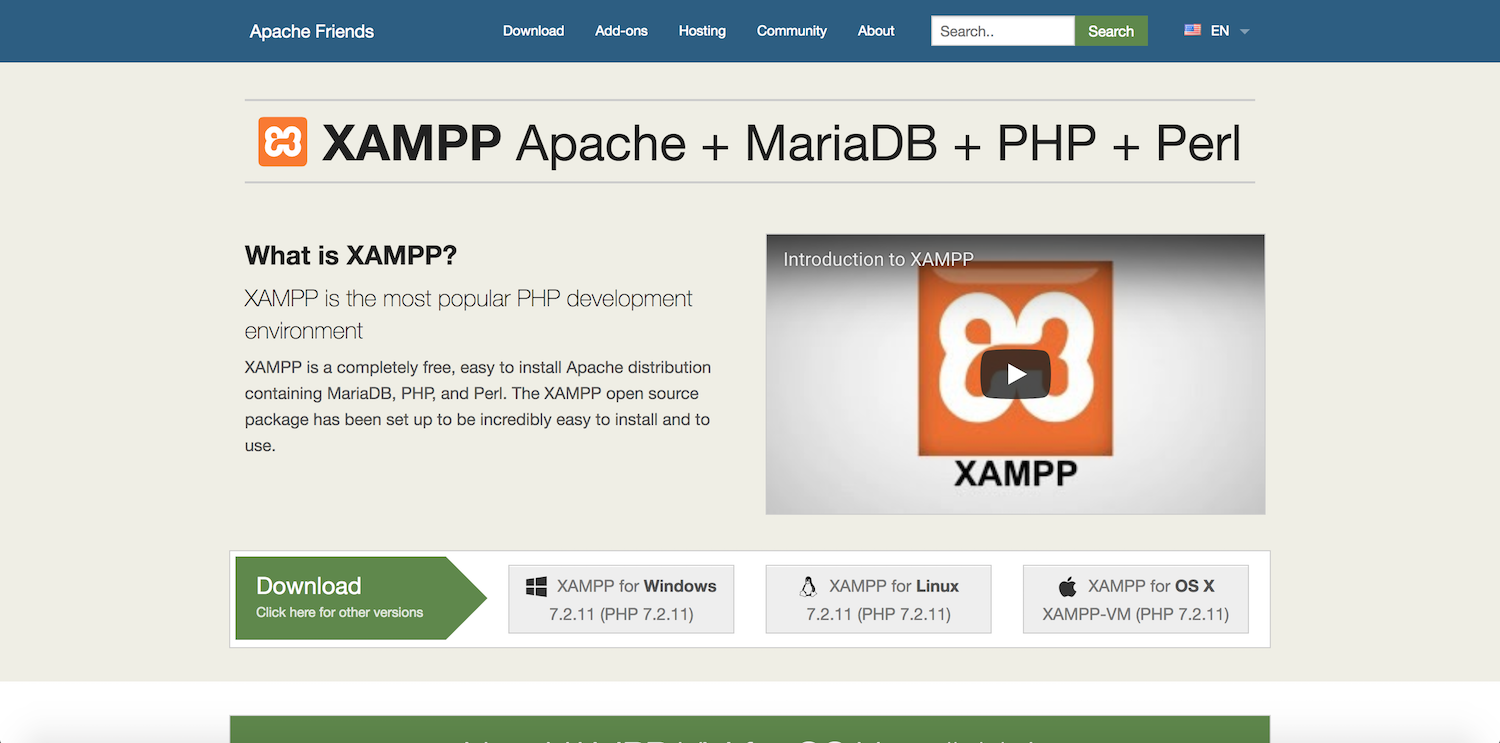Click the XAMPP Apache + MariaDB page title
The image size is (1500, 743).
pyautogui.click(x=781, y=143)
